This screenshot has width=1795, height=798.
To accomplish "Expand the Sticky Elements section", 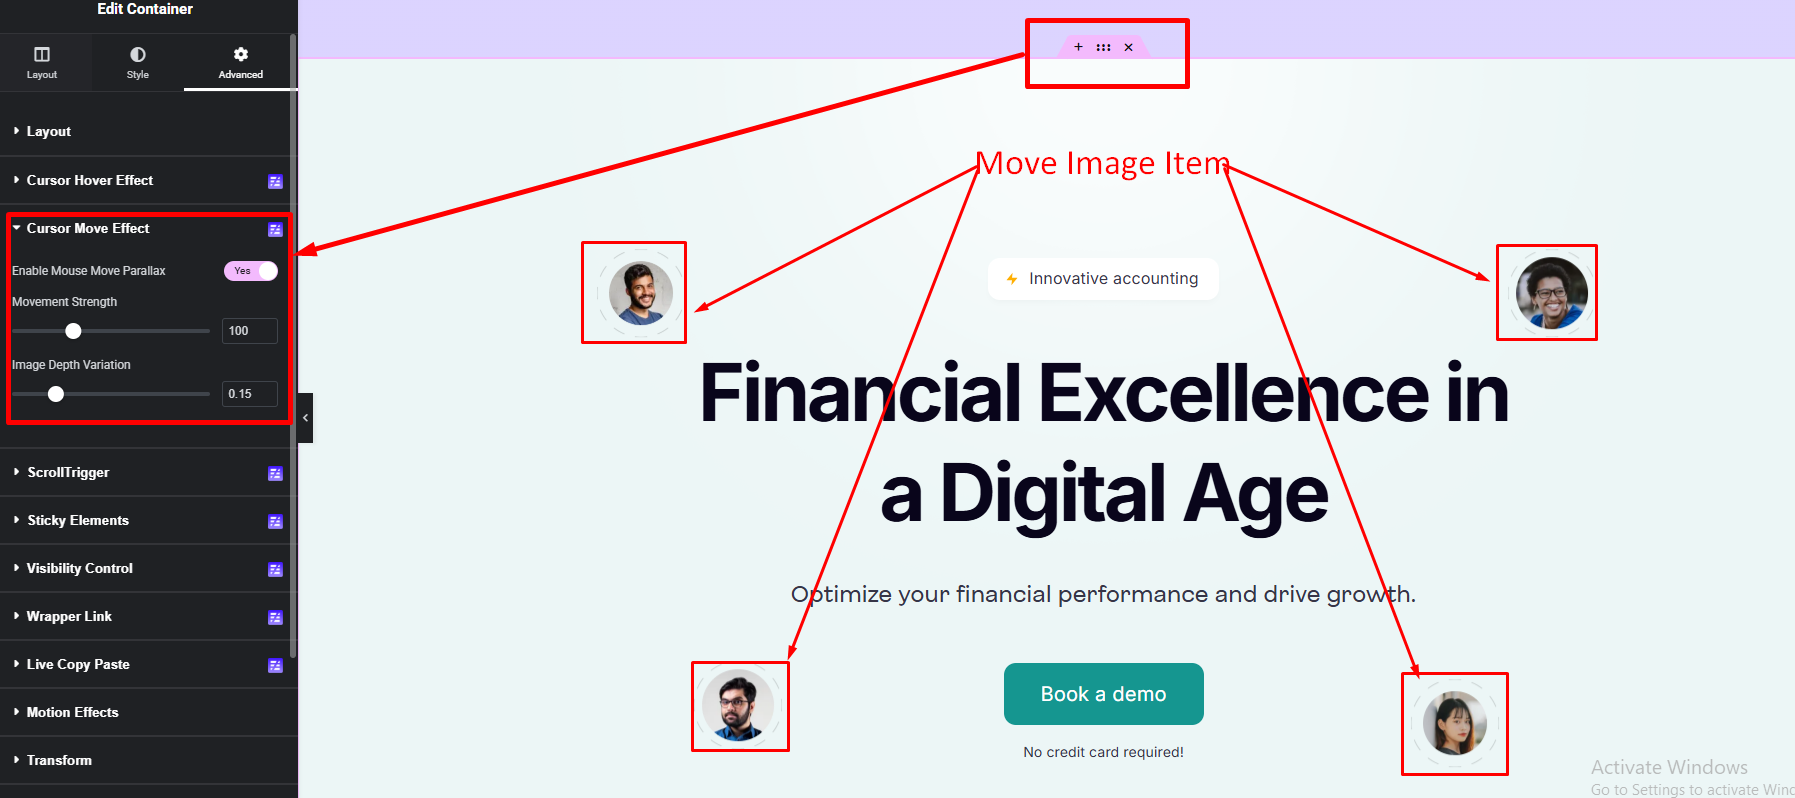I will pos(78,521).
